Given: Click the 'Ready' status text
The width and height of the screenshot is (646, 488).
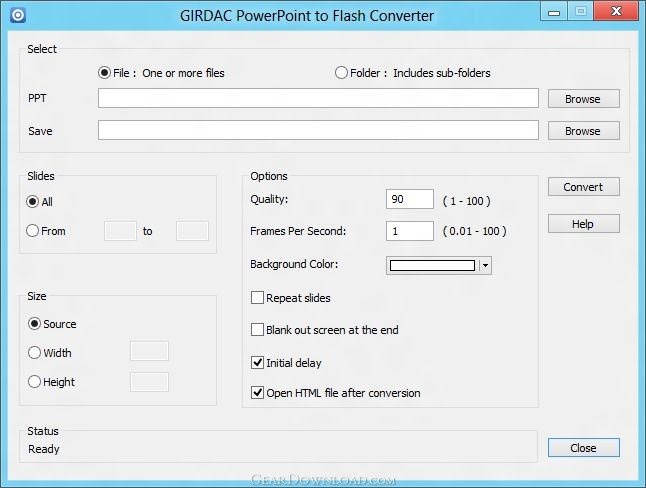Looking at the screenshot, I should tap(44, 449).
